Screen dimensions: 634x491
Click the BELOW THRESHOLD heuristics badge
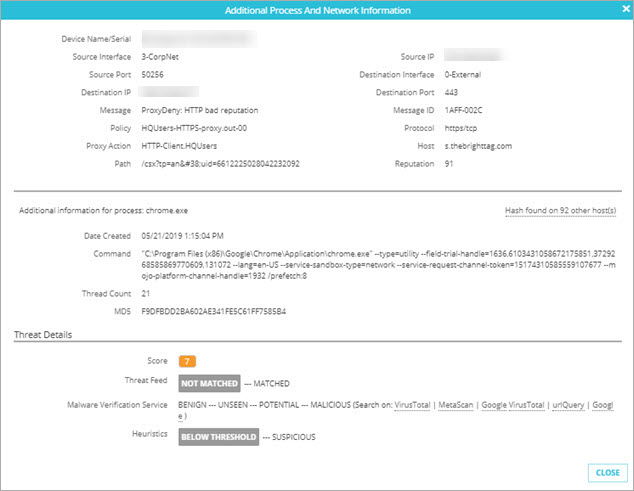(219, 437)
